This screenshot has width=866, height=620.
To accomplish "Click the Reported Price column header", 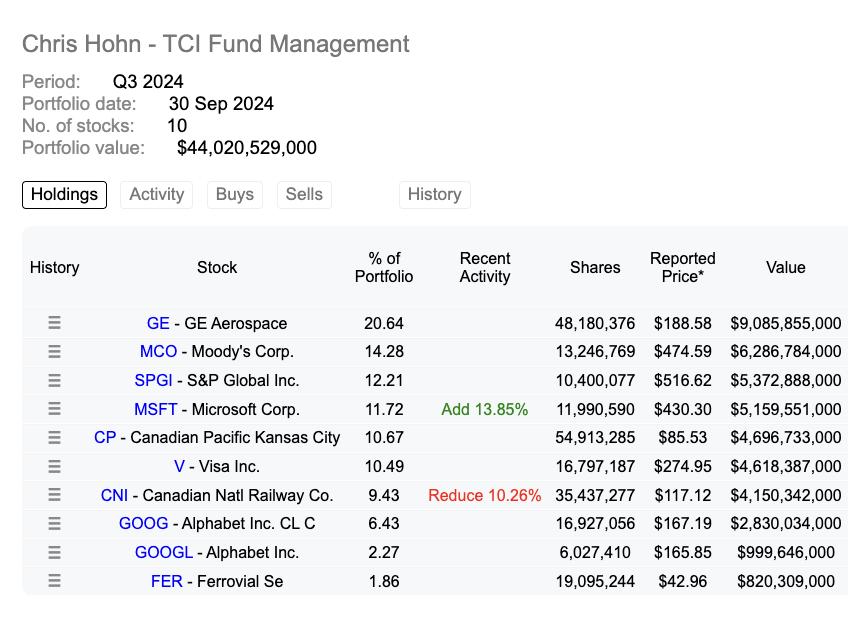I will coord(683,267).
